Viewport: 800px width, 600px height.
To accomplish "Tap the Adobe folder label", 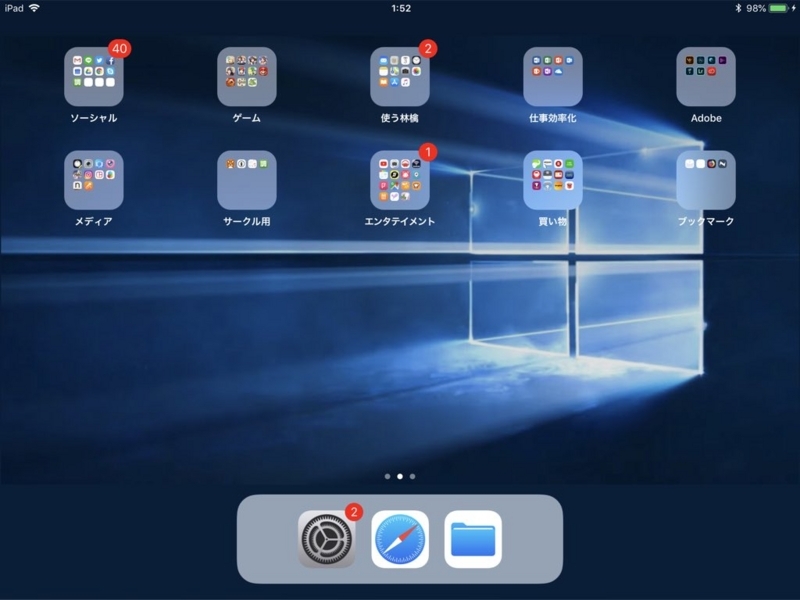I will [706, 118].
